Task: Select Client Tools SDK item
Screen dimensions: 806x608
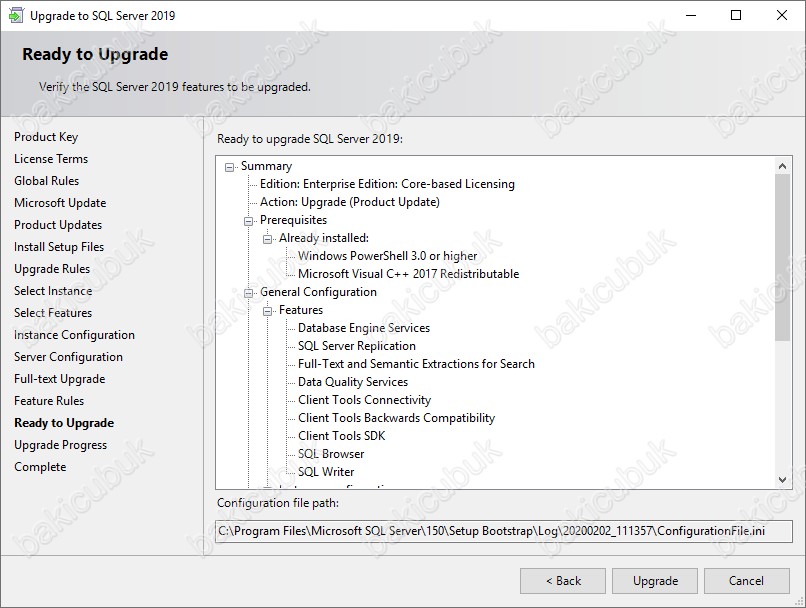Action: click(341, 436)
